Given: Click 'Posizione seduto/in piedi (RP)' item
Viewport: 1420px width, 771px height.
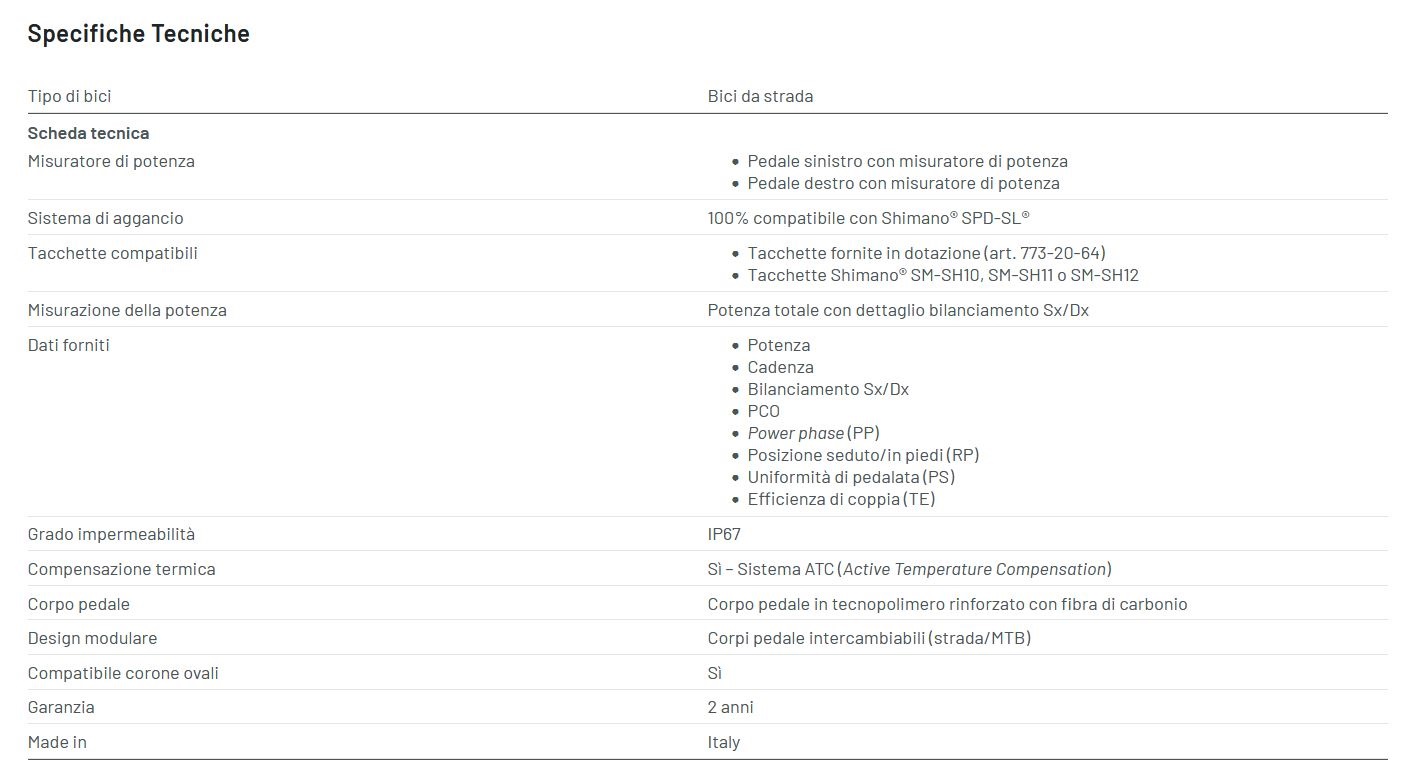Looking at the screenshot, I should (x=863, y=455).
